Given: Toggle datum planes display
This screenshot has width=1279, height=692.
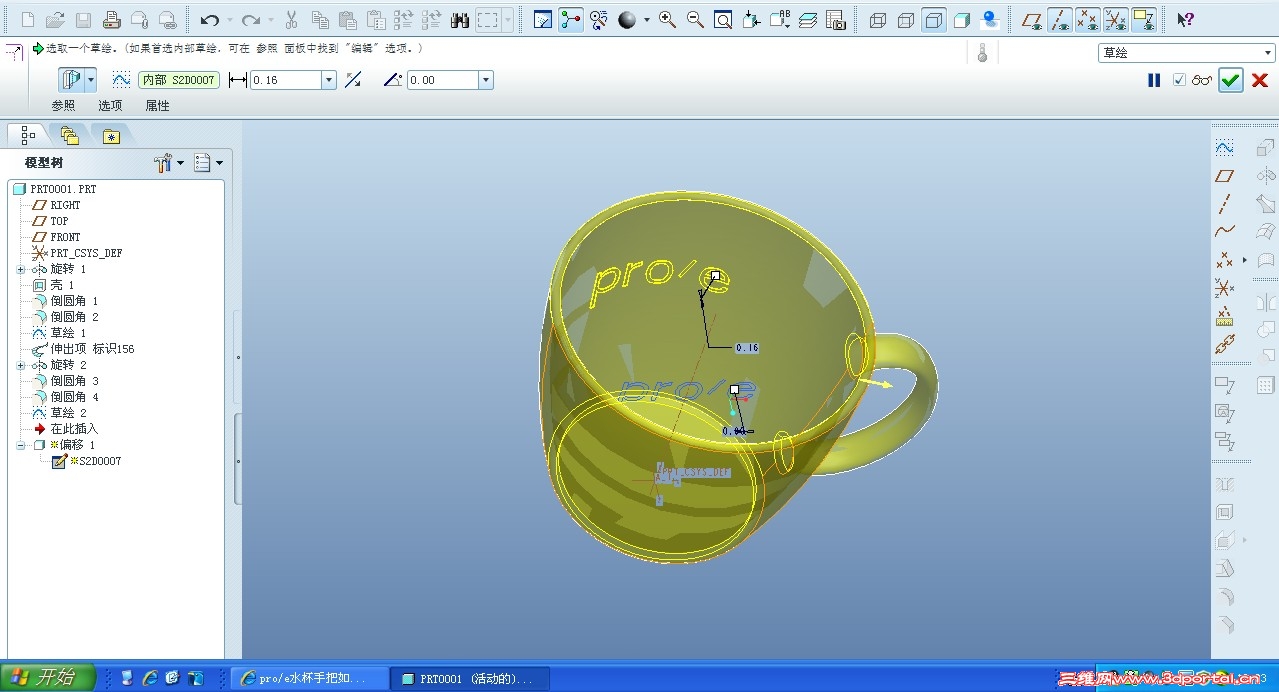Looking at the screenshot, I should pyautogui.click(x=1032, y=19).
